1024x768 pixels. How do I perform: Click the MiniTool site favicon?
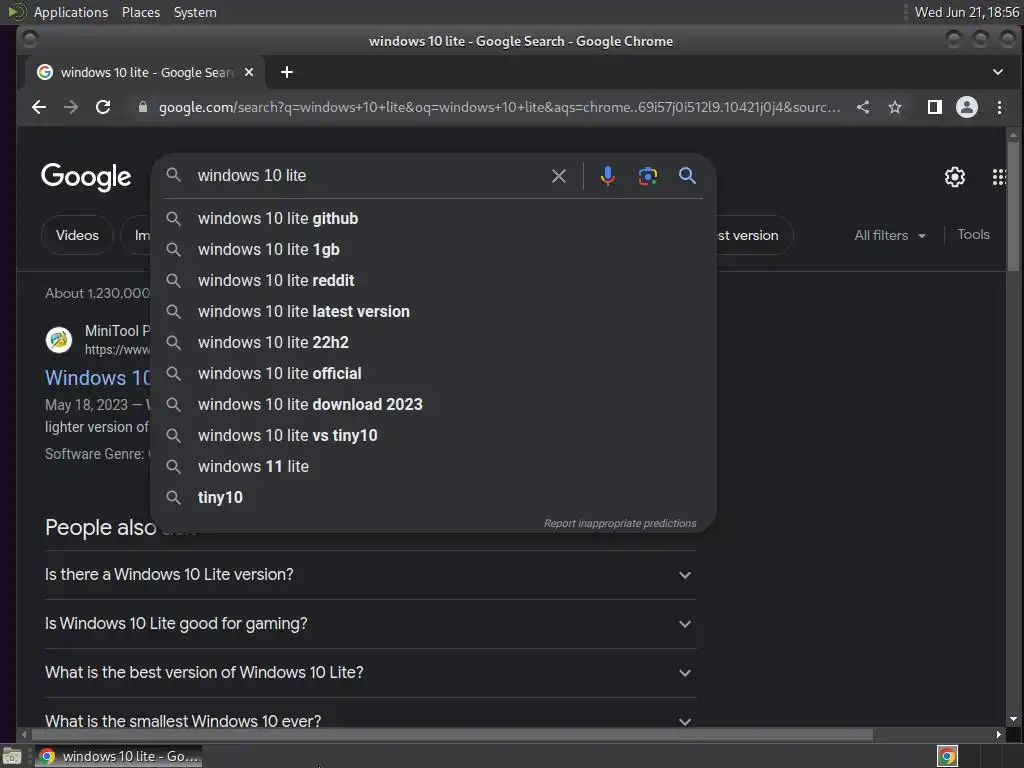point(59,340)
